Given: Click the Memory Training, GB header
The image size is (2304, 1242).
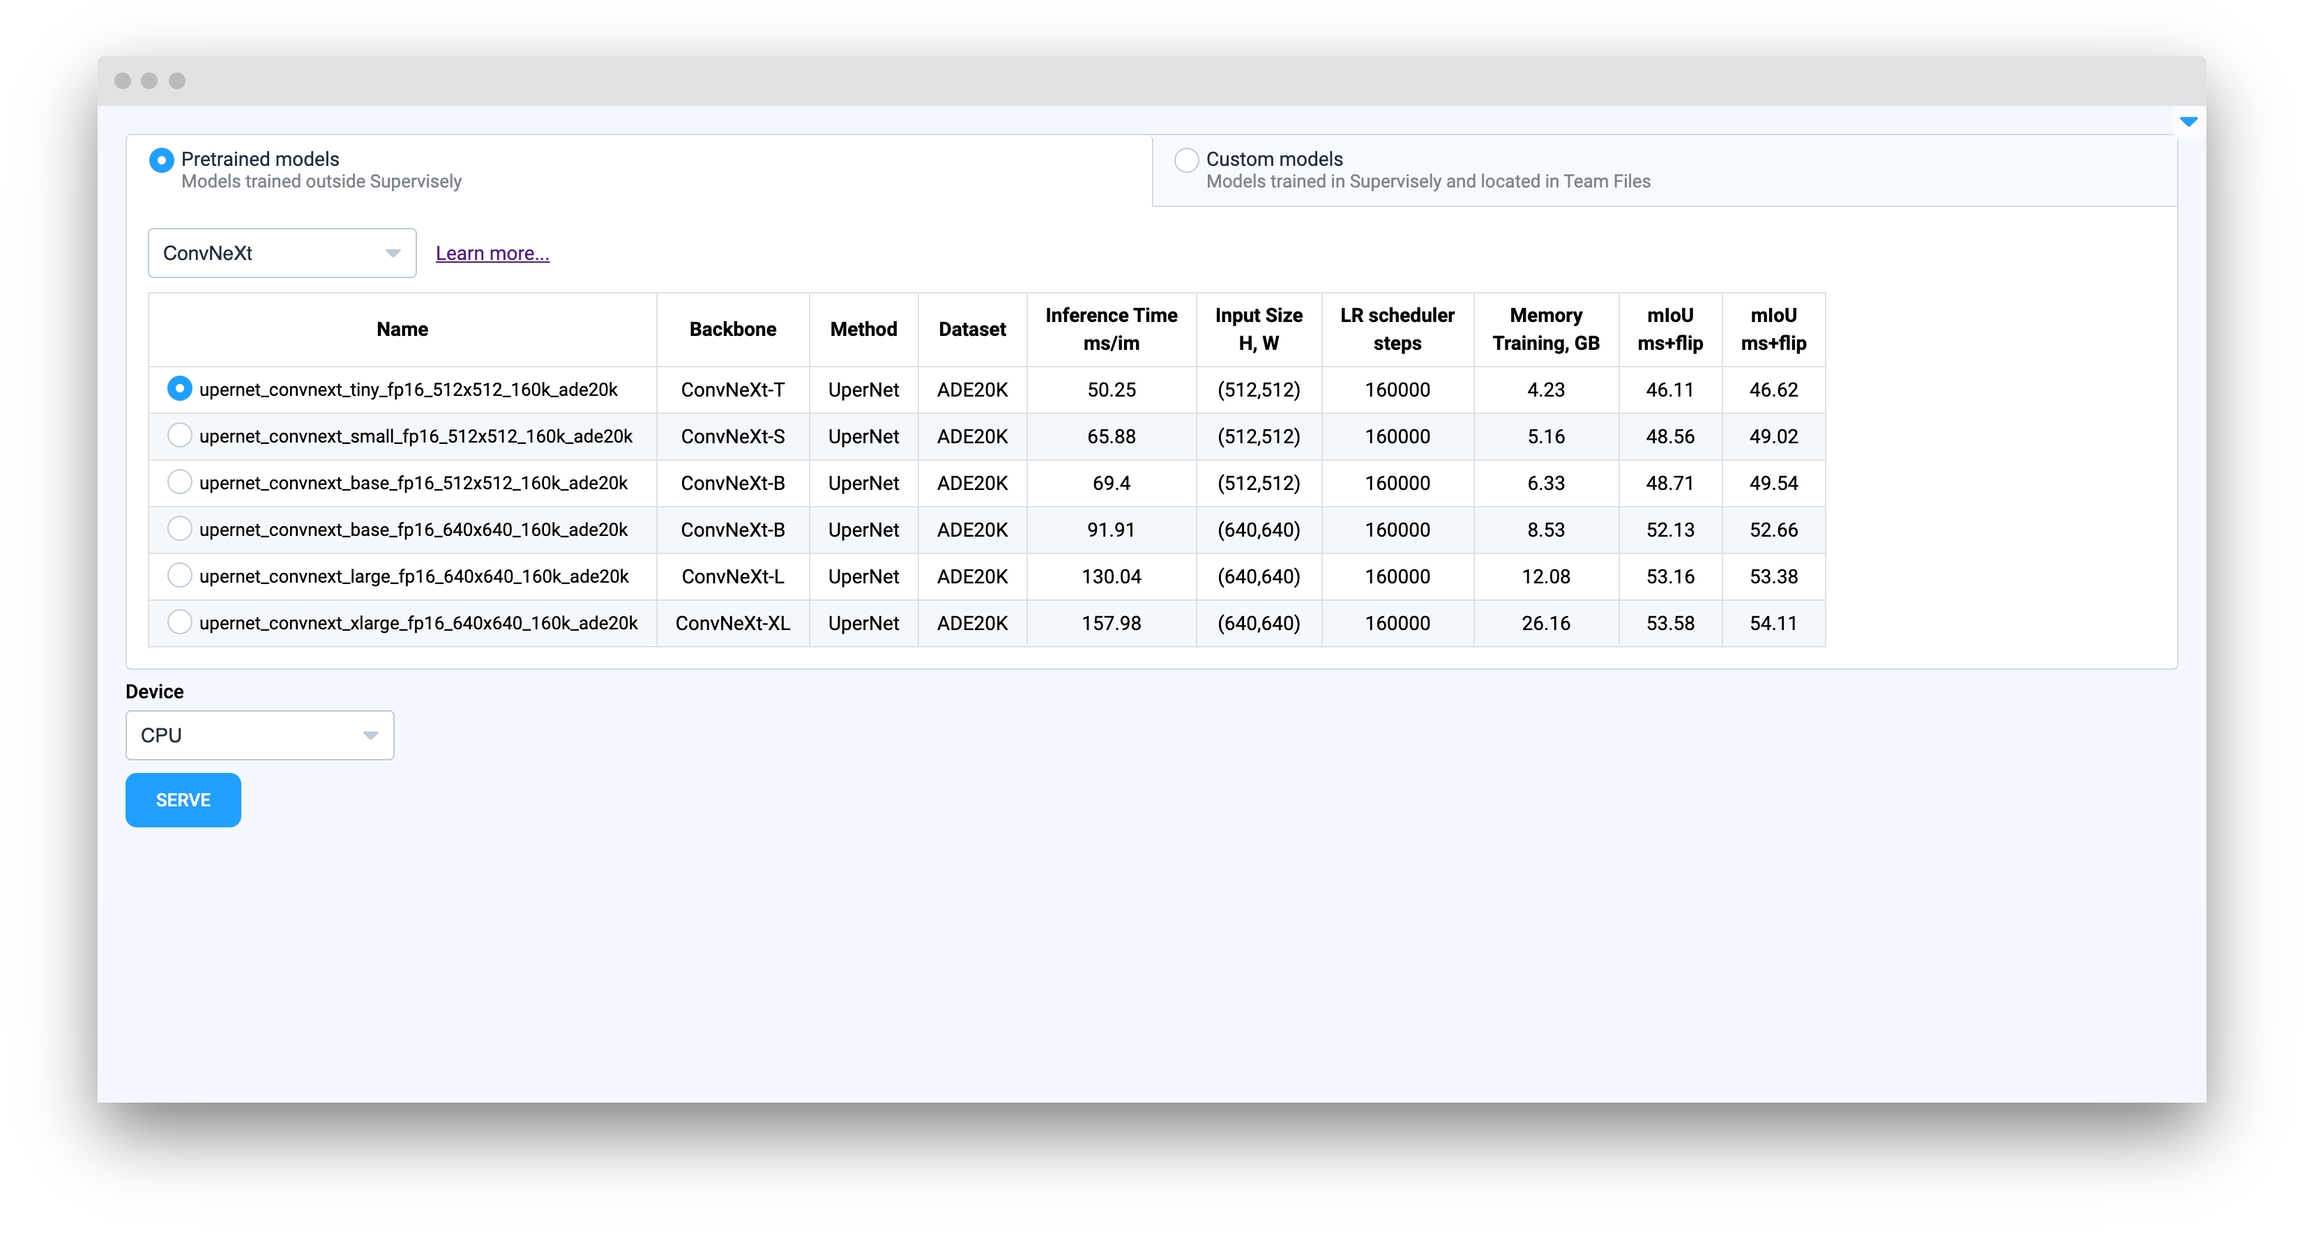Looking at the screenshot, I should pyautogui.click(x=1546, y=329).
